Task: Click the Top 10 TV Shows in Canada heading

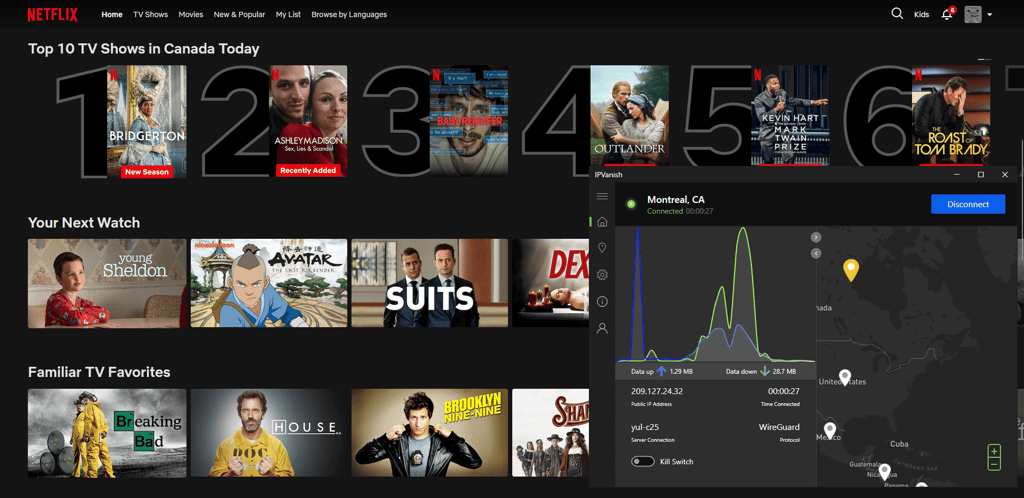Action: (144, 49)
